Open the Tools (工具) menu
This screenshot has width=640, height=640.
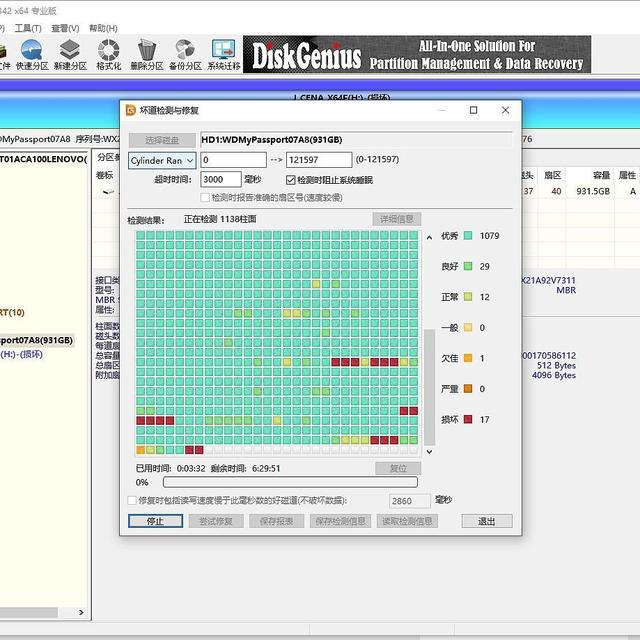28,28
